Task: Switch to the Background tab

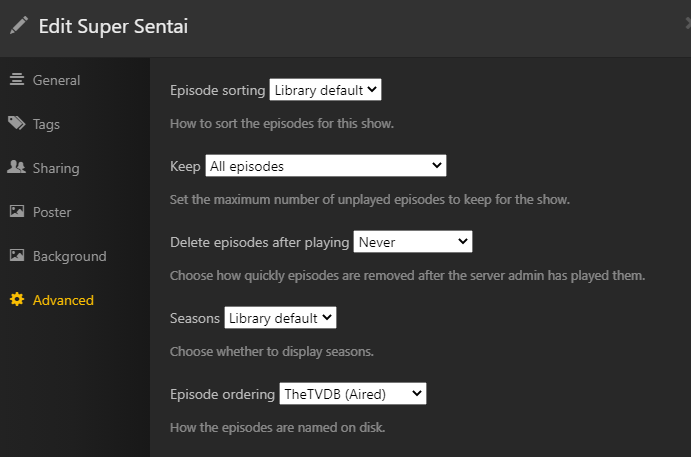Action: [x=69, y=256]
